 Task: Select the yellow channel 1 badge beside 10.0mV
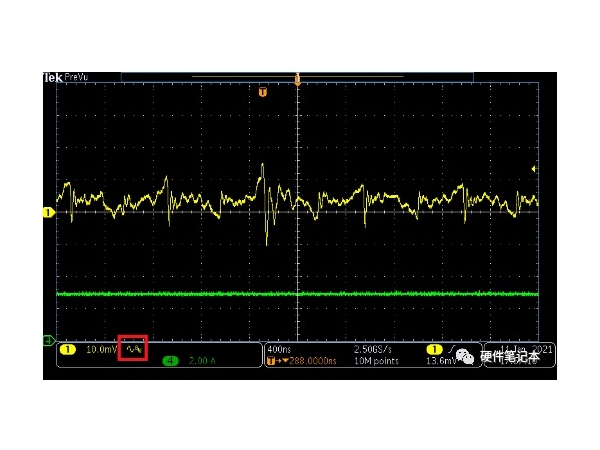pyautogui.click(x=68, y=349)
